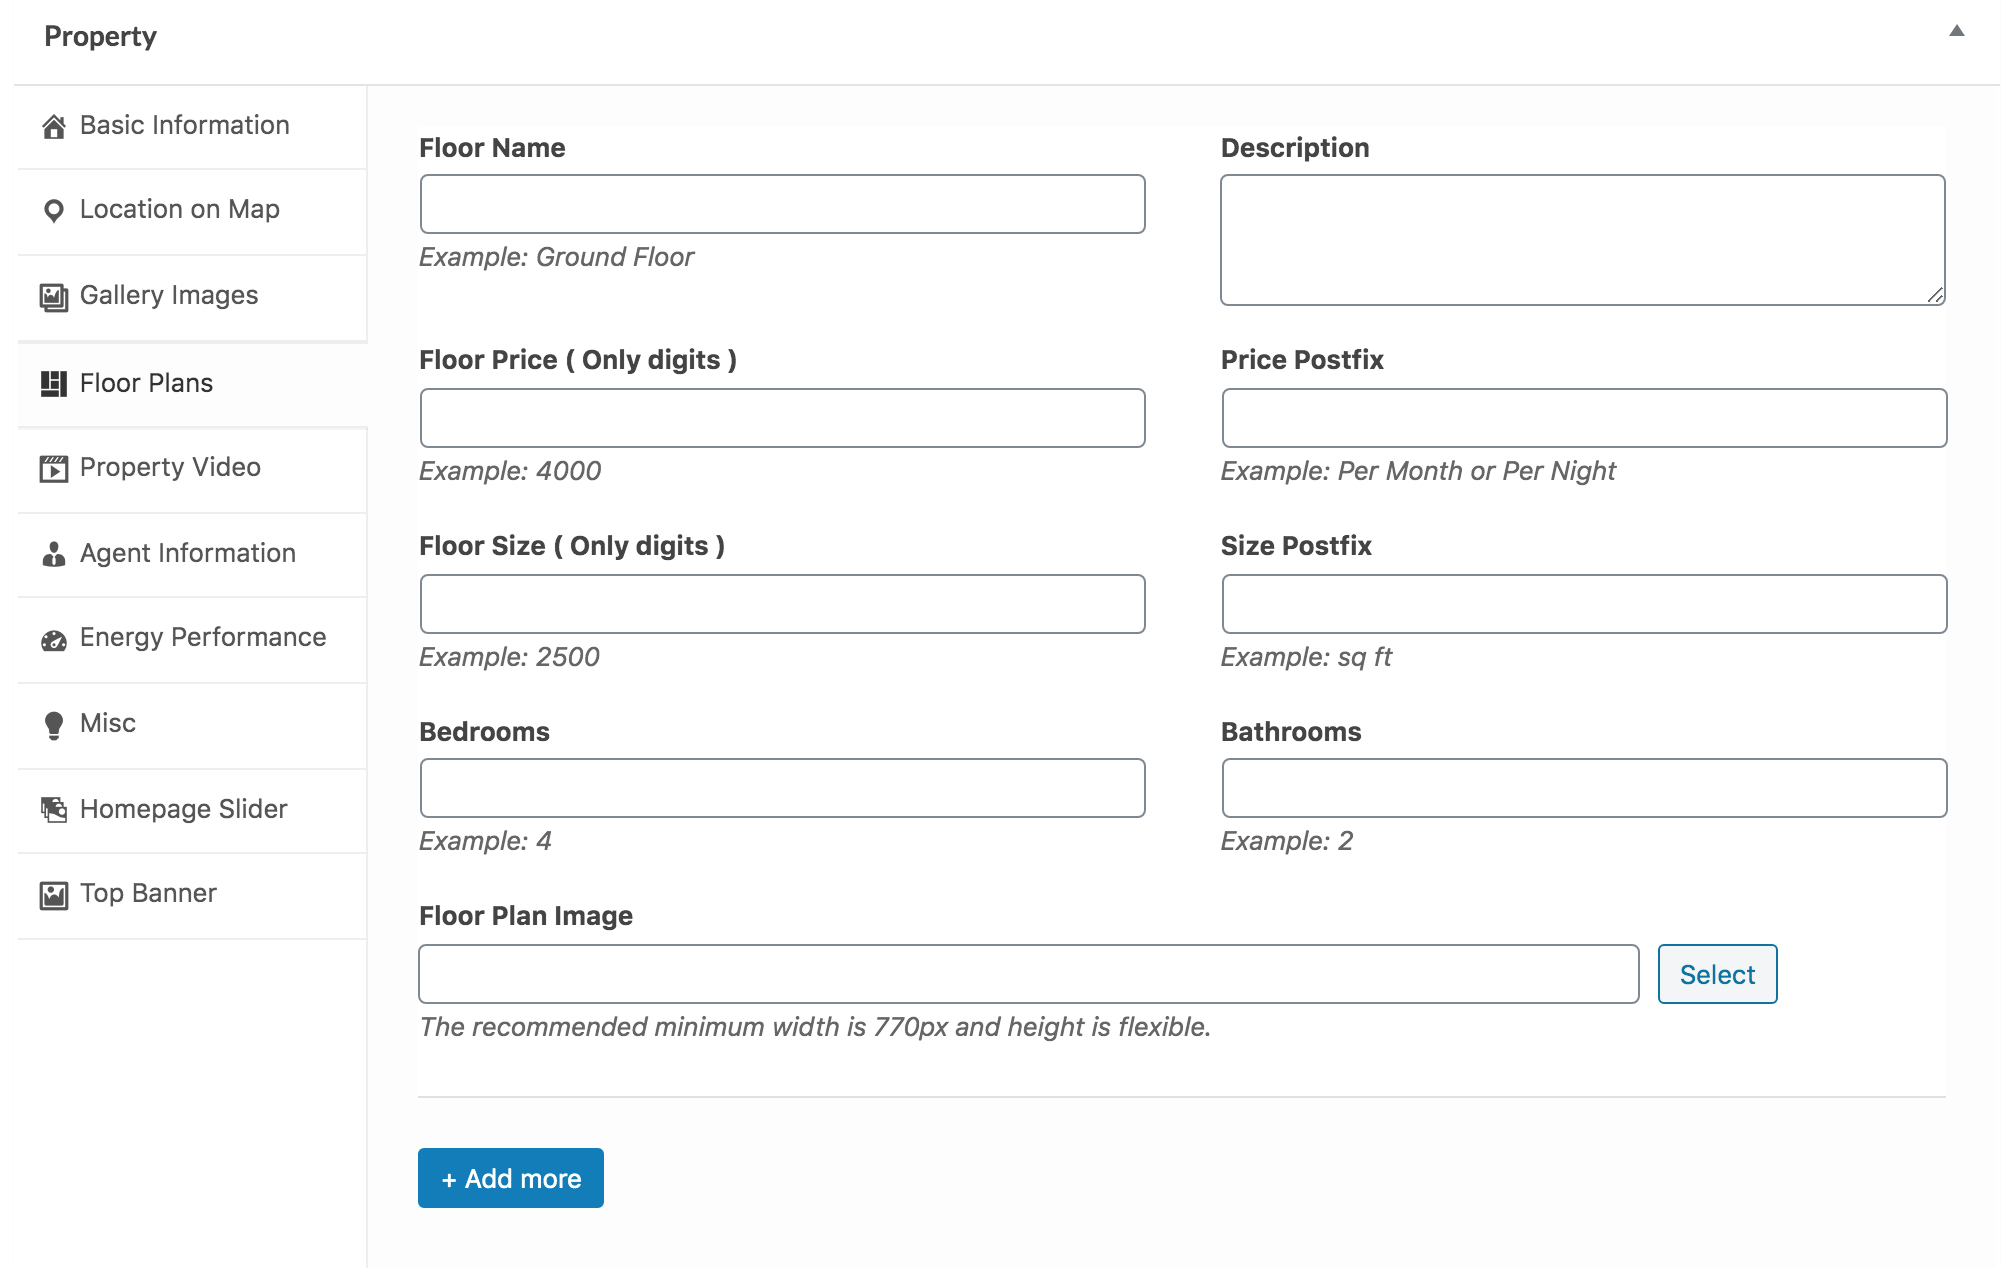Click the Floor Price input field
Viewport: 2014px width, 1268px height.
point(782,418)
